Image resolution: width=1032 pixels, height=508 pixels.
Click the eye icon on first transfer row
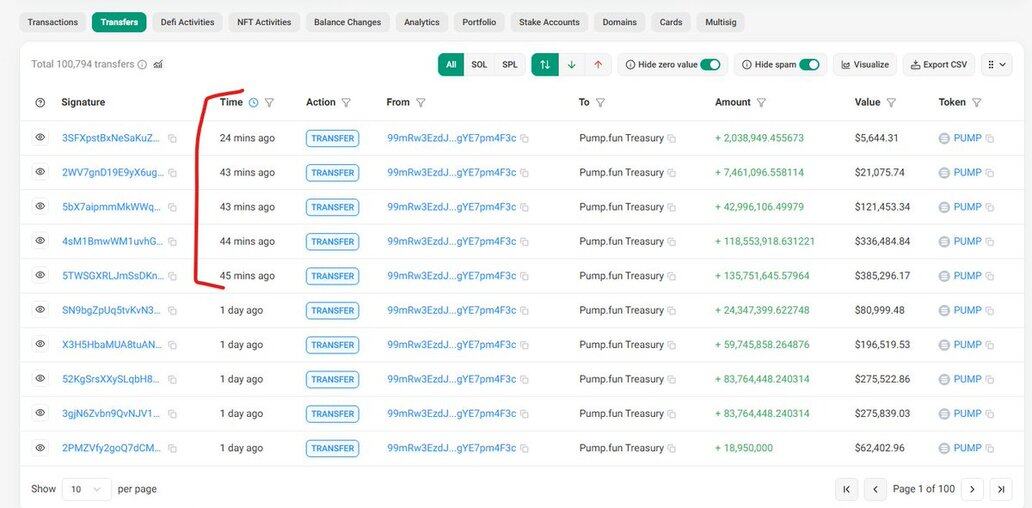[x=40, y=138]
